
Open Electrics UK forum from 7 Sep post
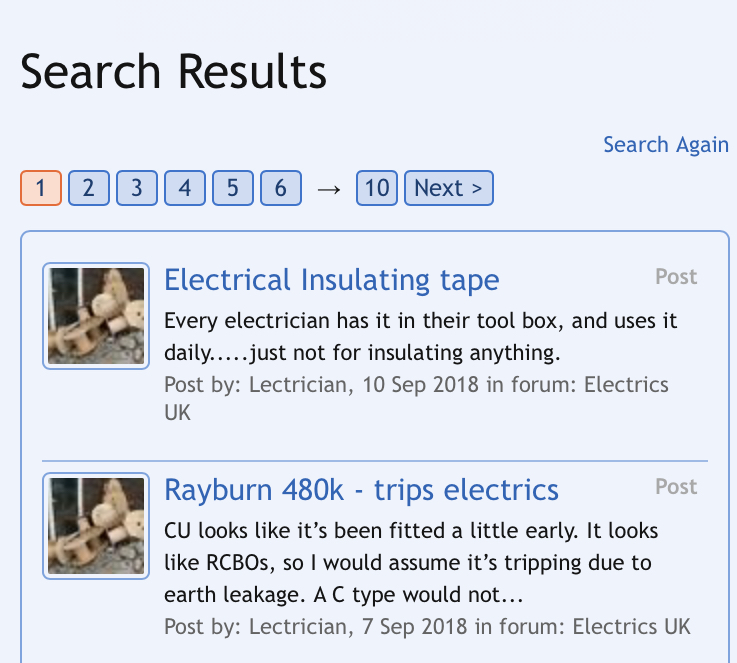tap(631, 627)
